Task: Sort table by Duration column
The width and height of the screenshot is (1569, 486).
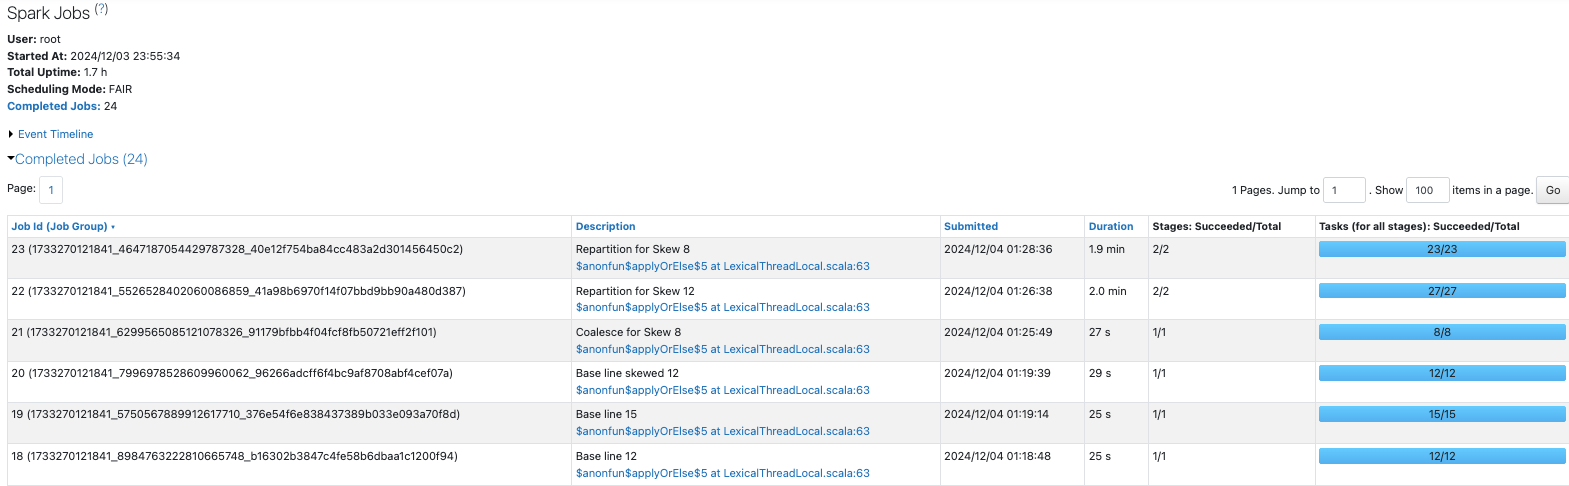Action: 1111,227
